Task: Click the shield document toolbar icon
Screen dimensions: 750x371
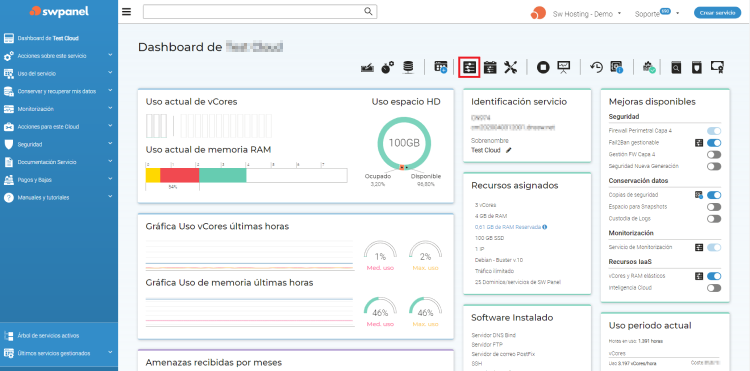Action: click(696, 67)
